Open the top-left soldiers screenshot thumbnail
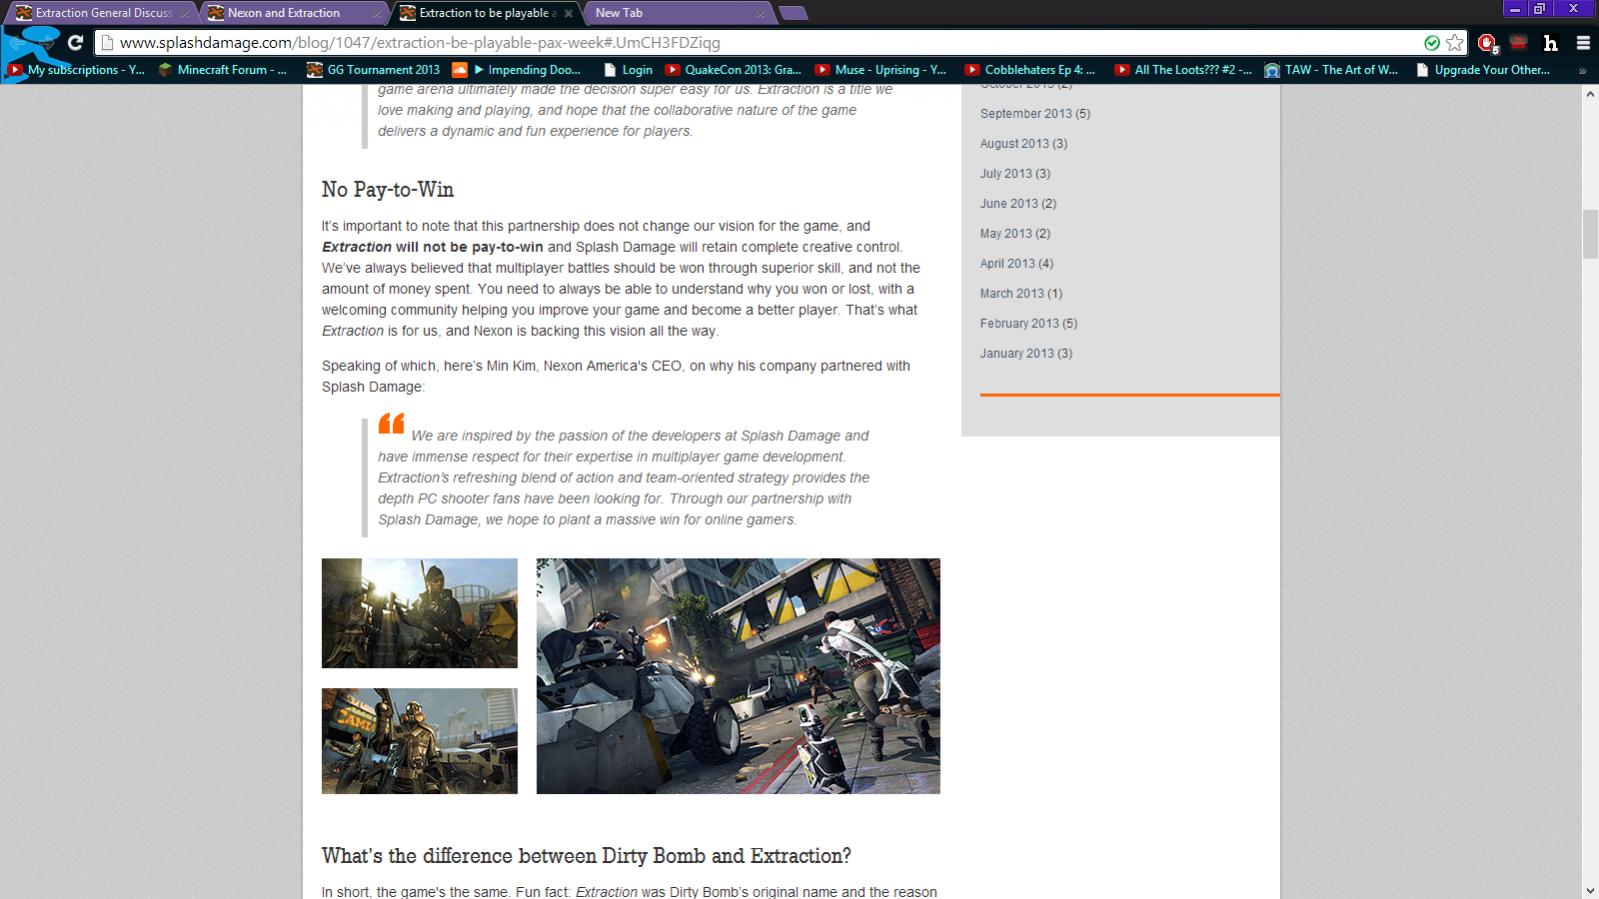The height and width of the screenshot is (899, 1599). [x=419, y=613]
